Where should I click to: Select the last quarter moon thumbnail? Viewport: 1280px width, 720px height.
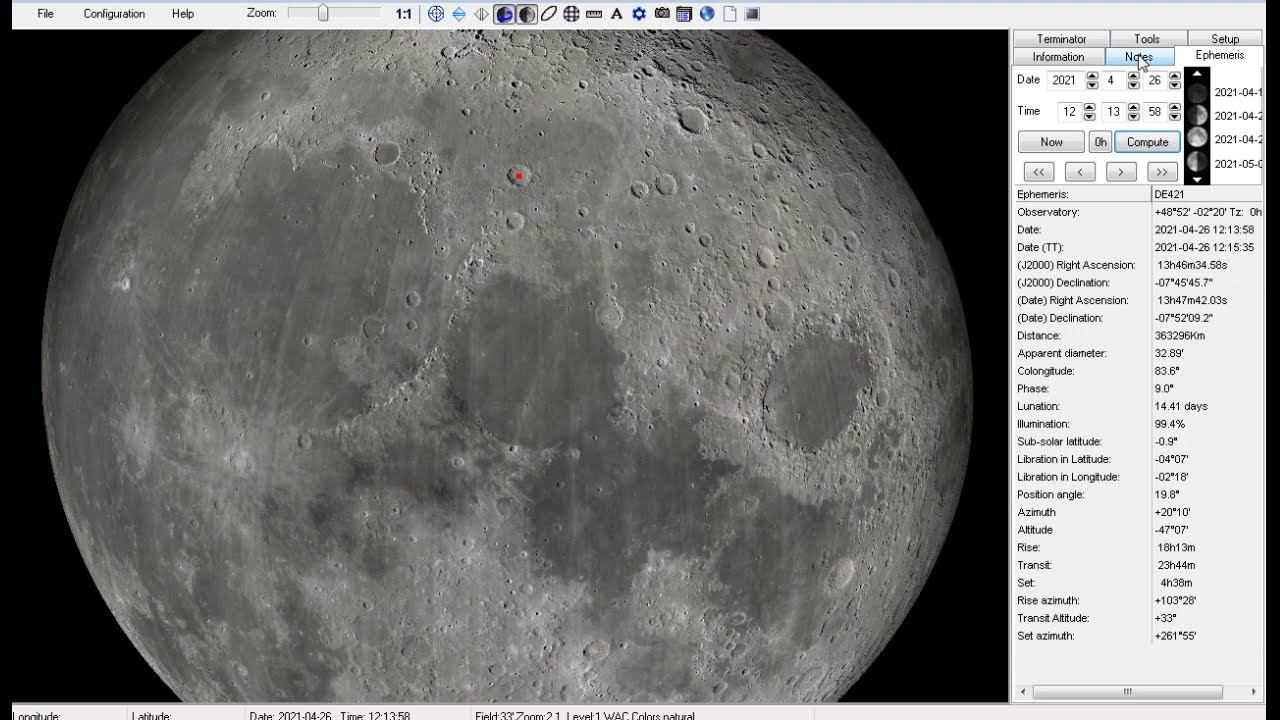(x=1197, y=162)
